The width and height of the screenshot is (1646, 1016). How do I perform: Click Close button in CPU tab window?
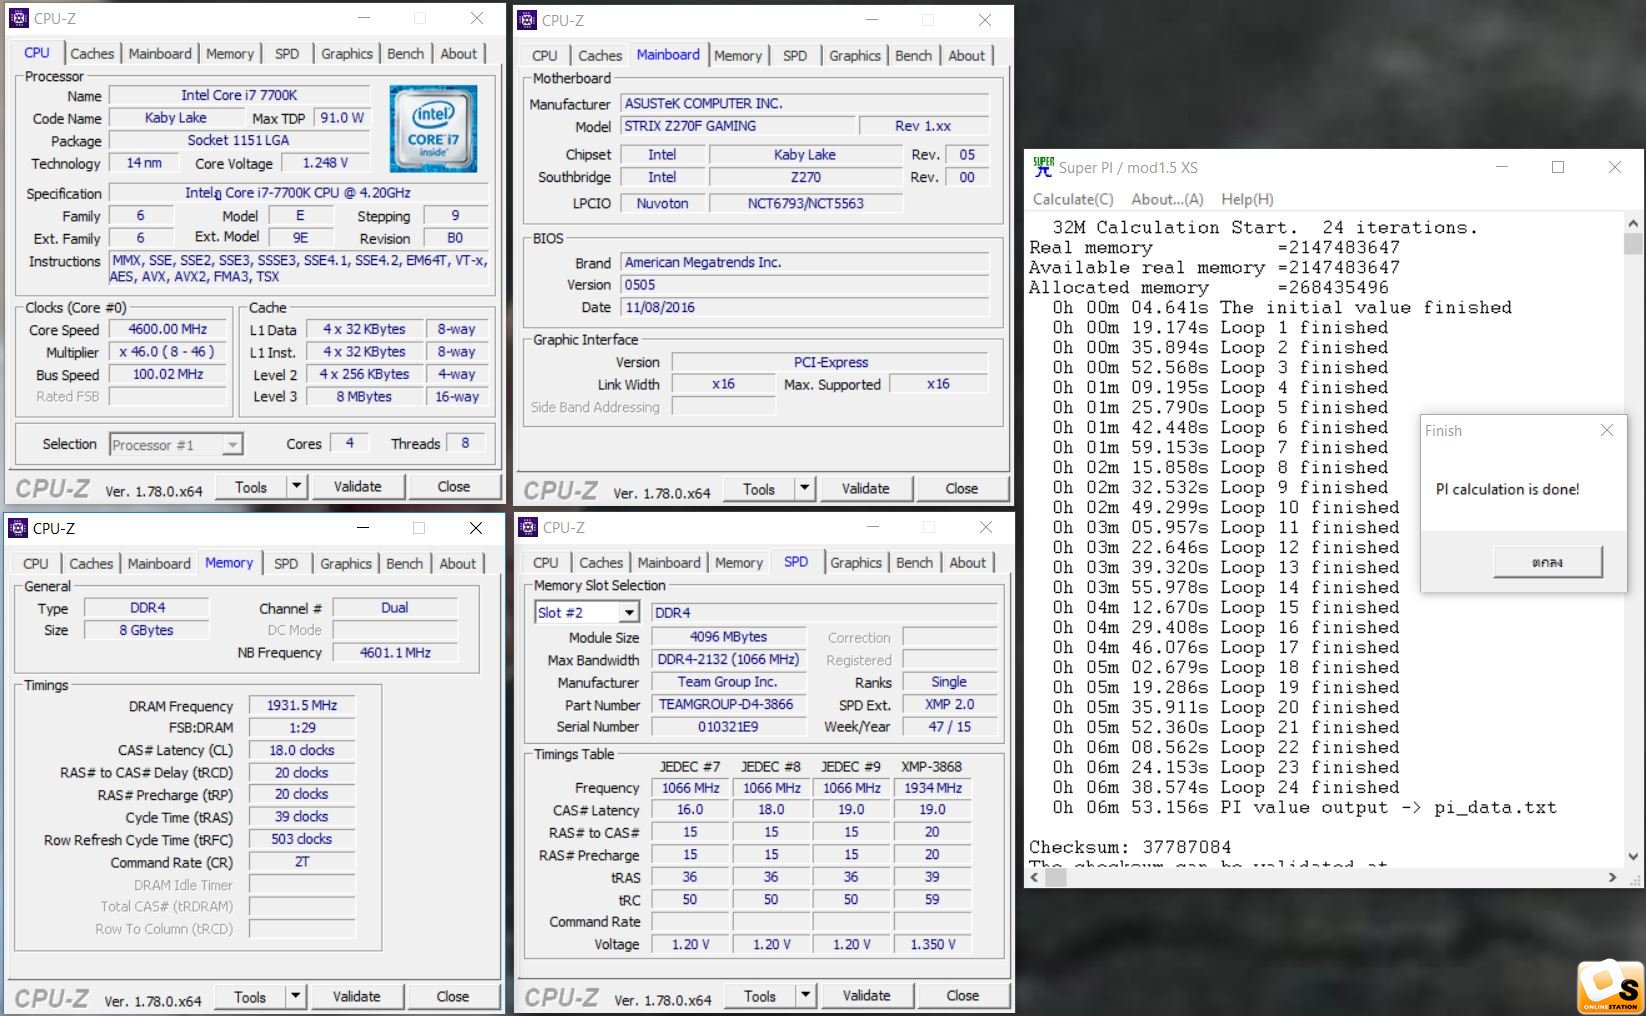click(454, 487)
